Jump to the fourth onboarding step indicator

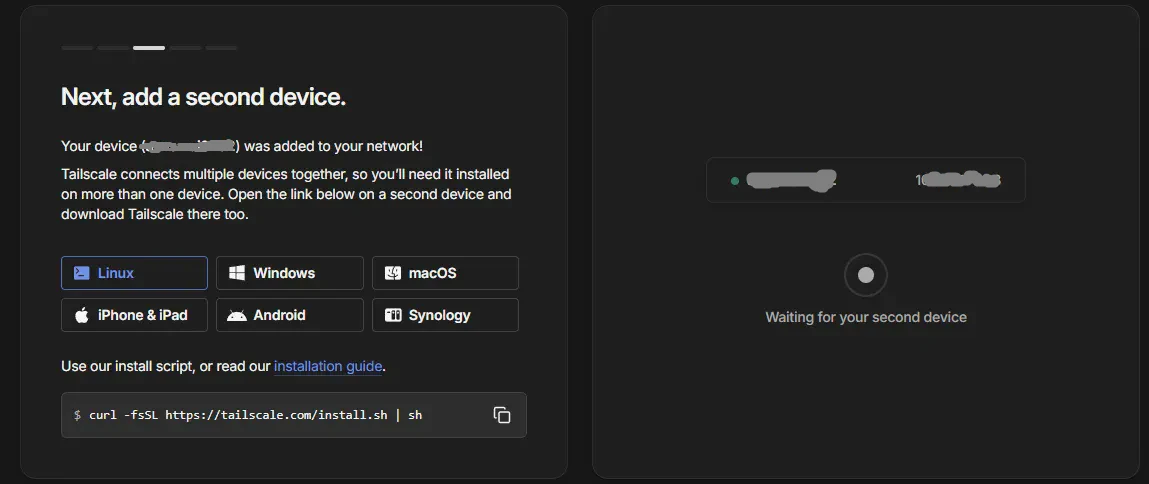pyautogui.click(x=185, y=48)
